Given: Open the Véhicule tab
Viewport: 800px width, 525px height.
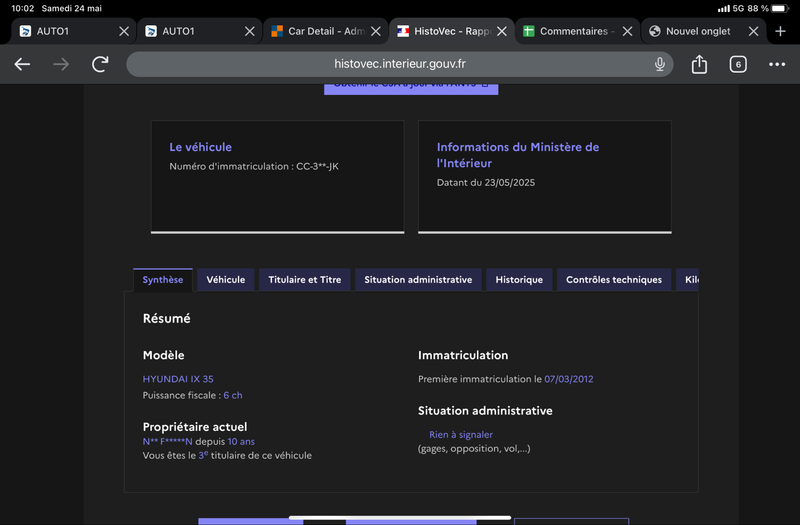Looking at the screenshot, I should pyautogui.click(x=226, y=280).
